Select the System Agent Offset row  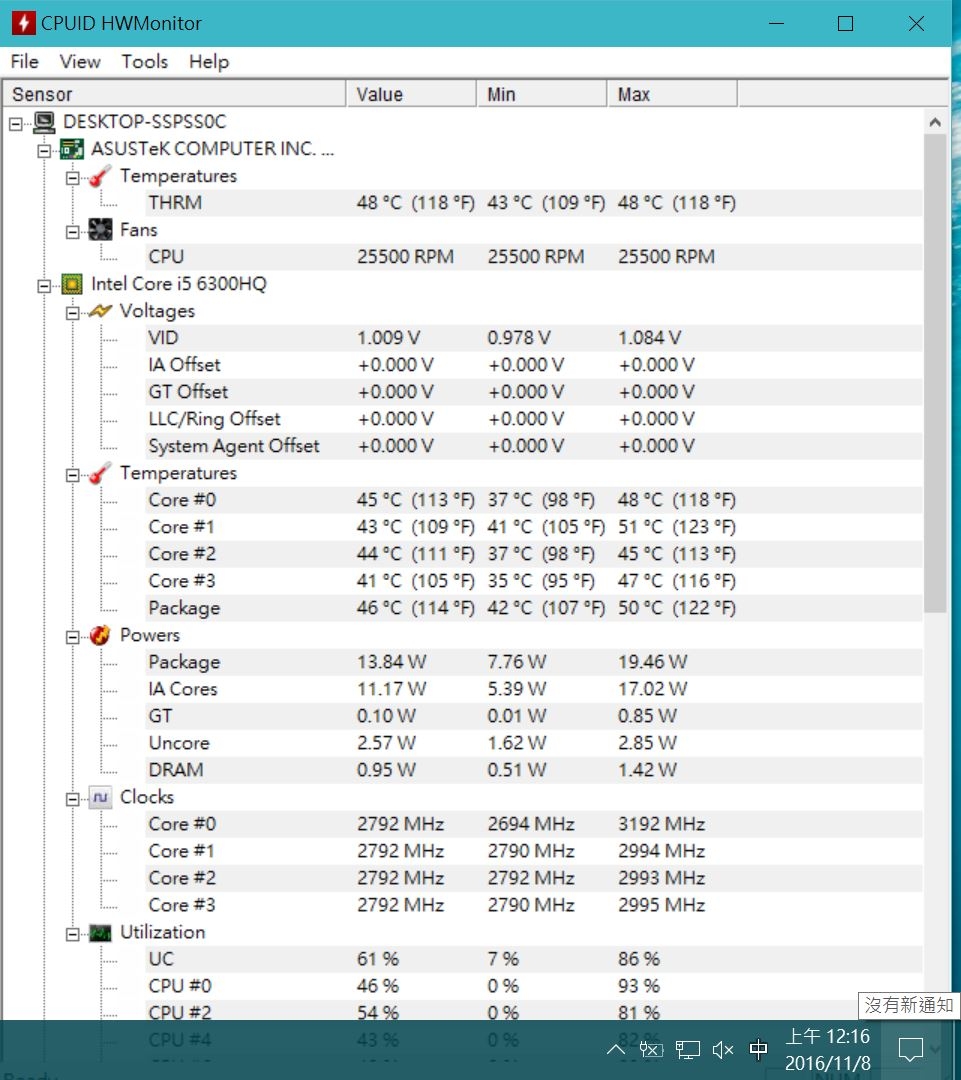click(x=534, y=446)
